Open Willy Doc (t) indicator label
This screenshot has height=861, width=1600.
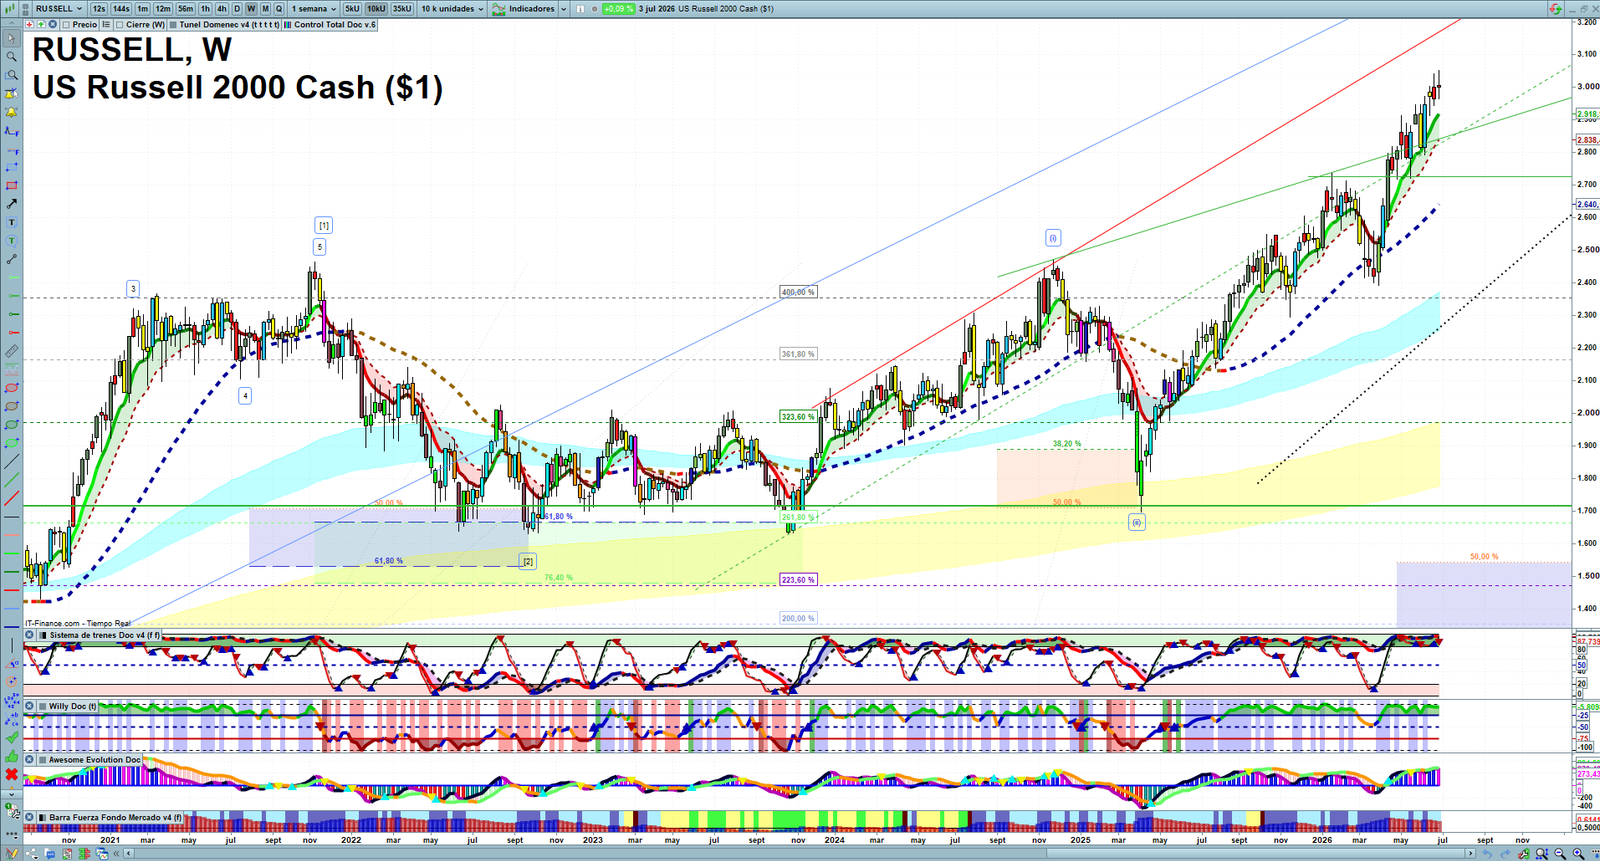tap(73, 706)
